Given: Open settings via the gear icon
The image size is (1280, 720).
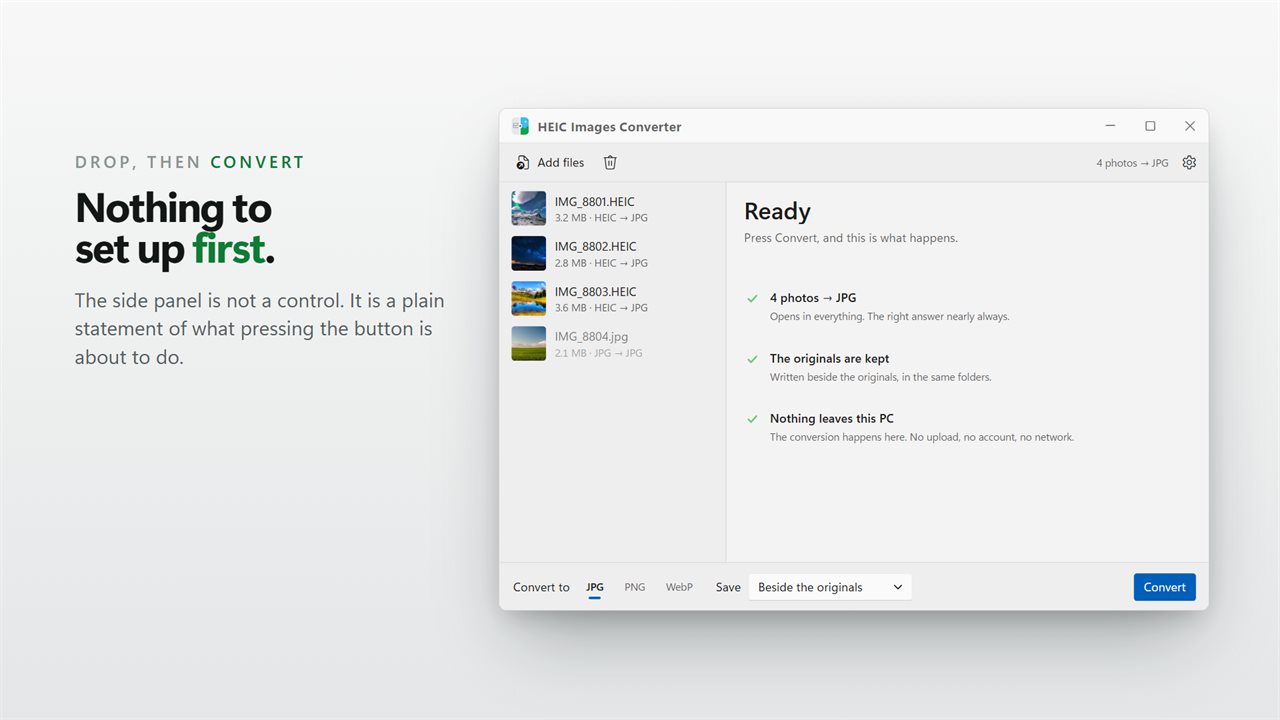Looking at the screenshot, I should [1189, 162].
